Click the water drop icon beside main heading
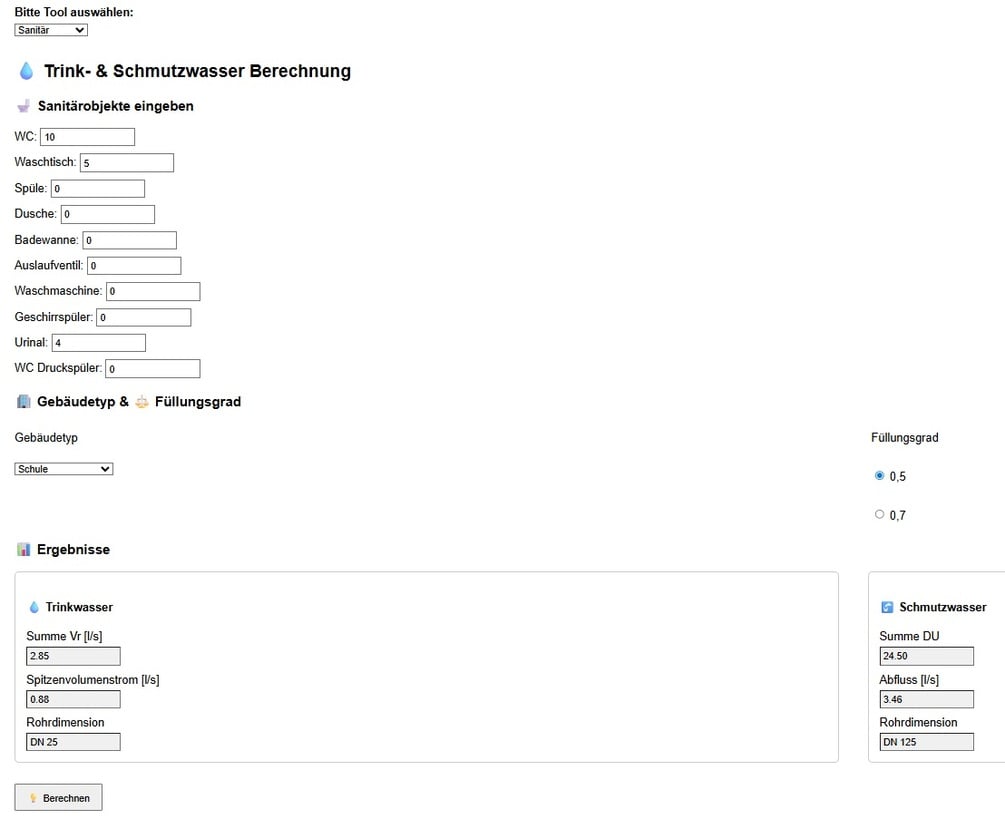1005x819 pixels. pyautogui.click(x=26, y=71)
